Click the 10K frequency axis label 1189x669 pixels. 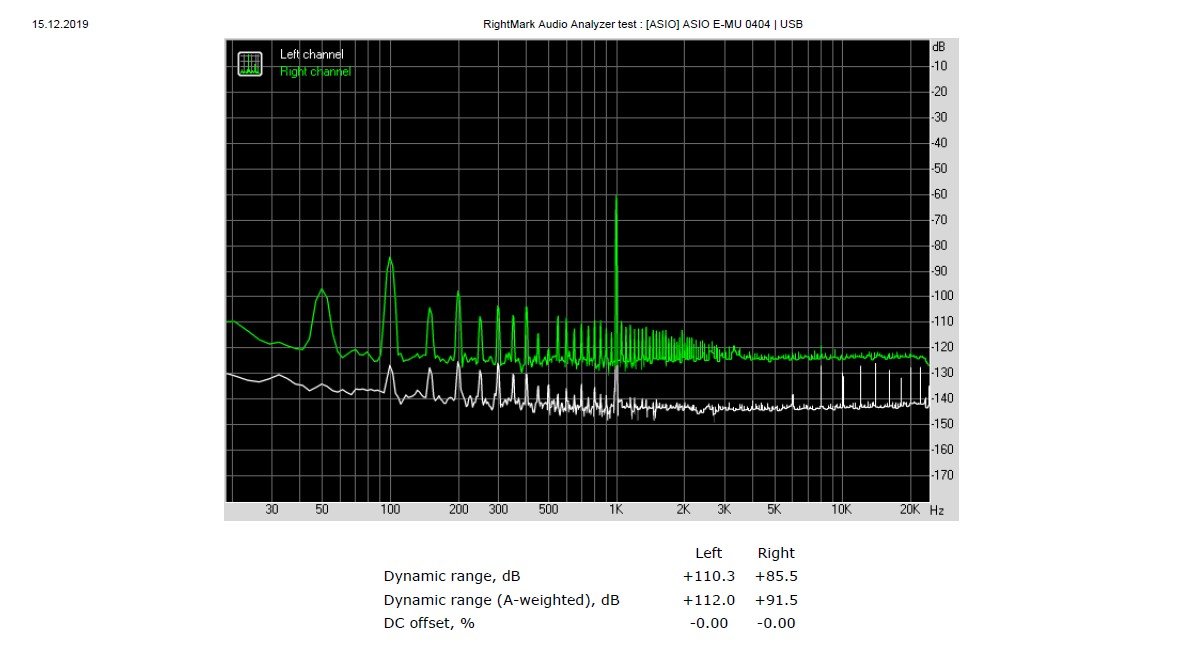[841, 510]
